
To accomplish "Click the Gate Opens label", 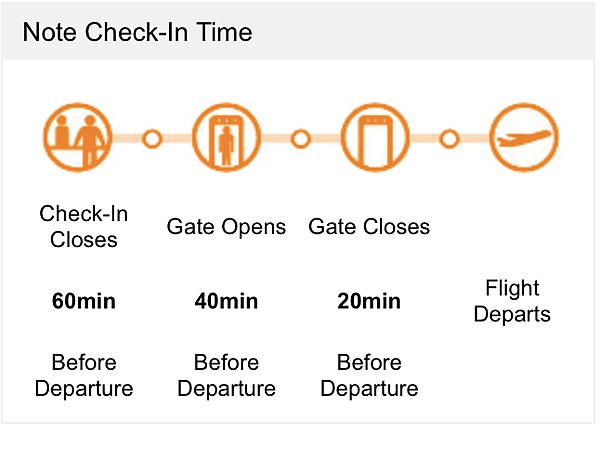I will (226, 227).
